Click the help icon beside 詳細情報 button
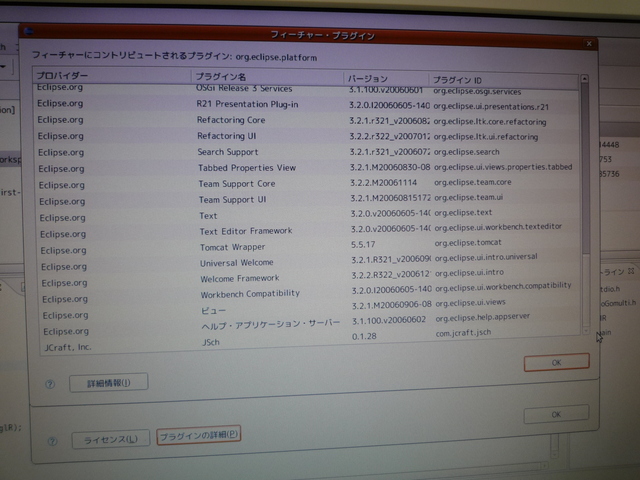640x480 pixels. click(x=50, y=384)
